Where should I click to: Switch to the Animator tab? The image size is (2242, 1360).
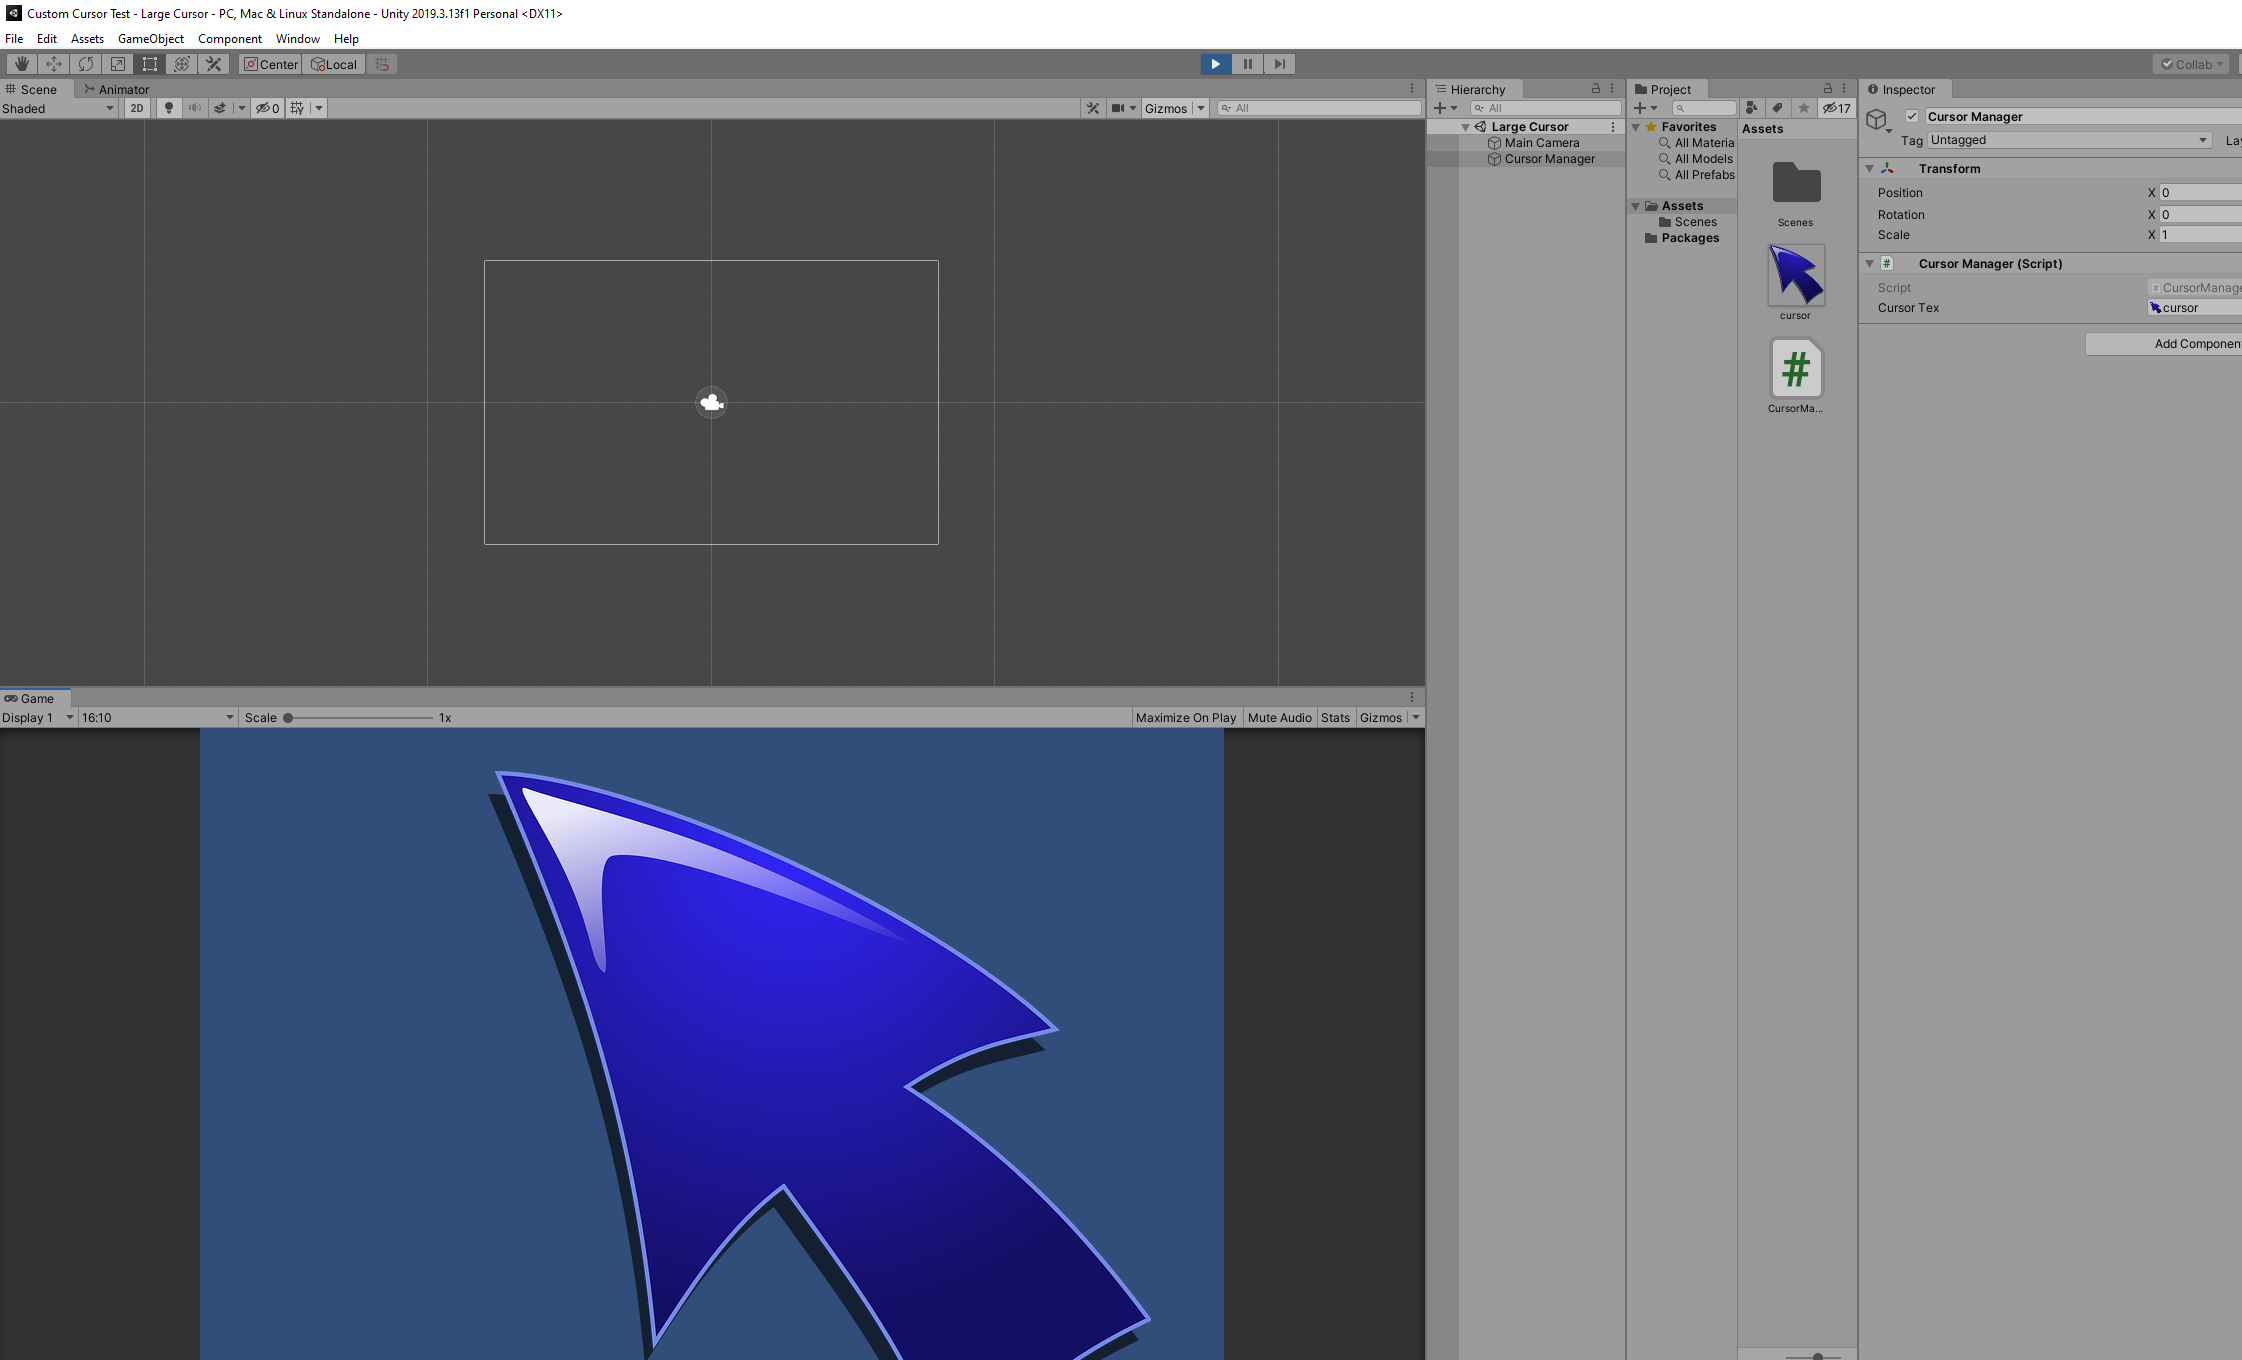[117, 89]
